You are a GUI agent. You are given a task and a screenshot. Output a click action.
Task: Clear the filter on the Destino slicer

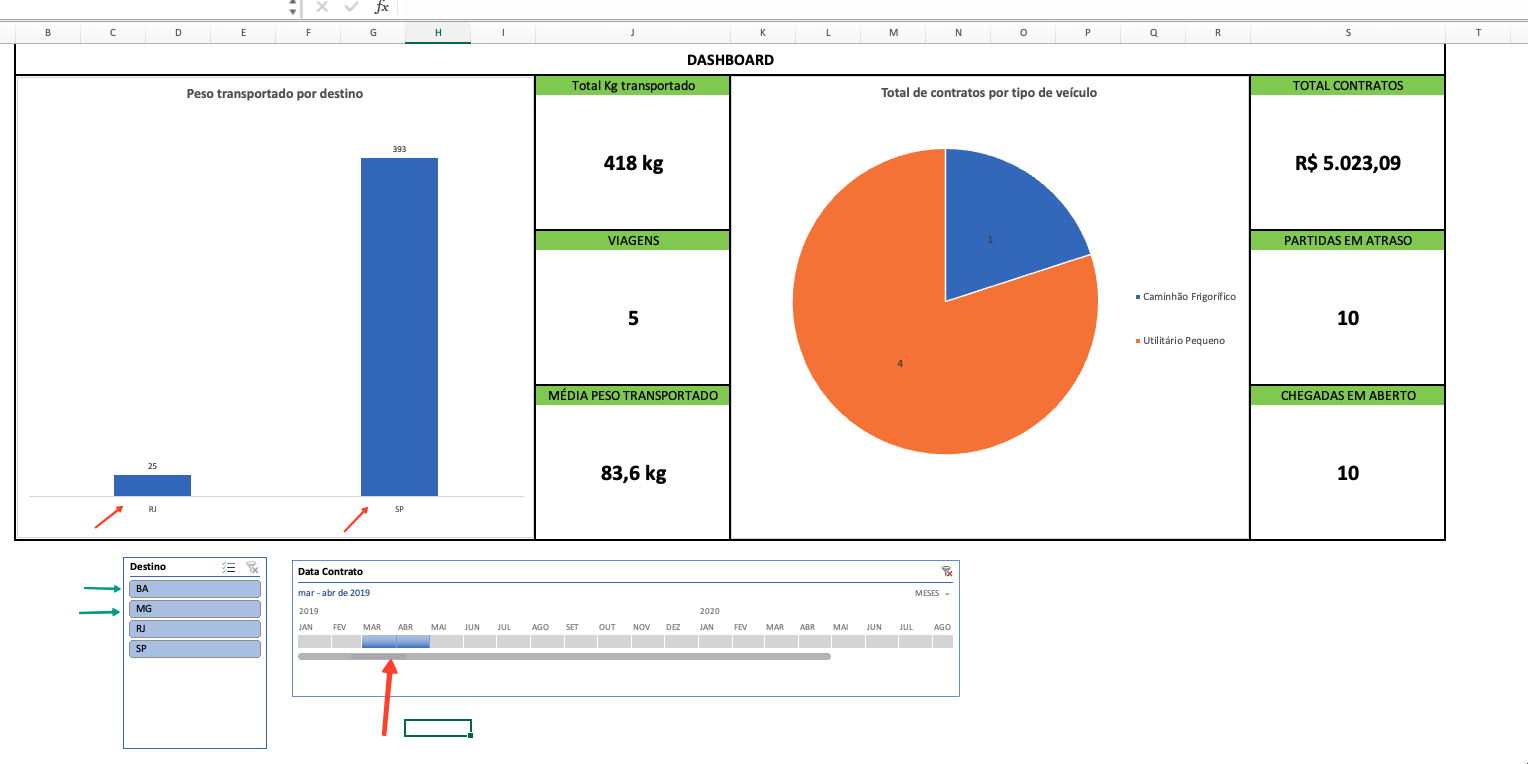click(252, 567)
